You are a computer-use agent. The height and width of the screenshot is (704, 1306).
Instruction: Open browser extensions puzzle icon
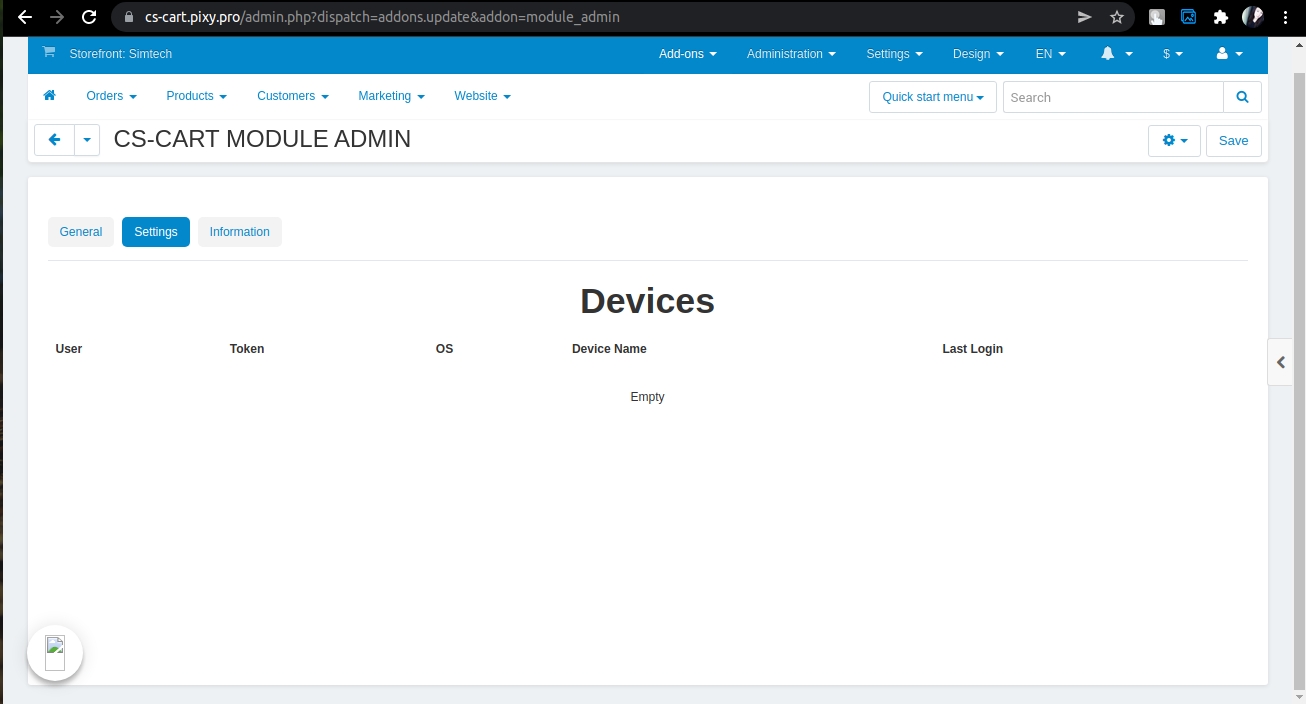click(1220, 17)
